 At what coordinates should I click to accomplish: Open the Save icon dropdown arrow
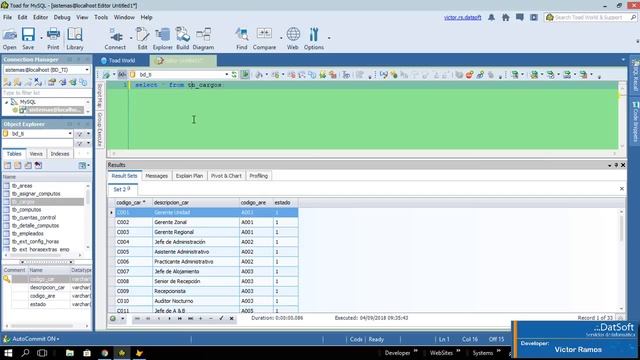pyautogui.click(x=41, y=38)
